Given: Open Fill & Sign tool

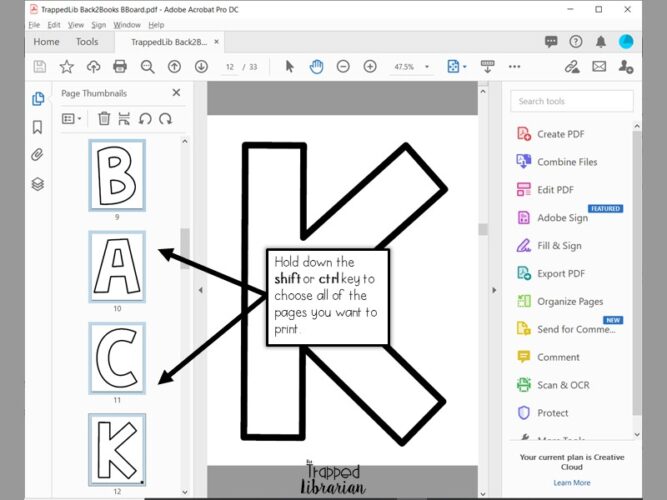Looking at the screenshot, I should (549, 246).
